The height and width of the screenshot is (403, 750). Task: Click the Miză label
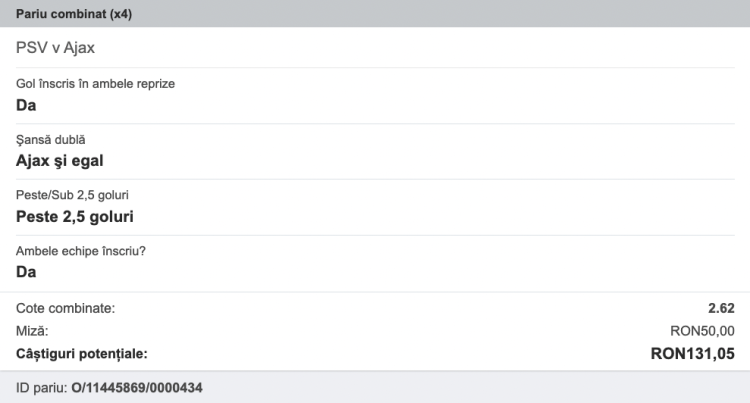coord(32,330)
